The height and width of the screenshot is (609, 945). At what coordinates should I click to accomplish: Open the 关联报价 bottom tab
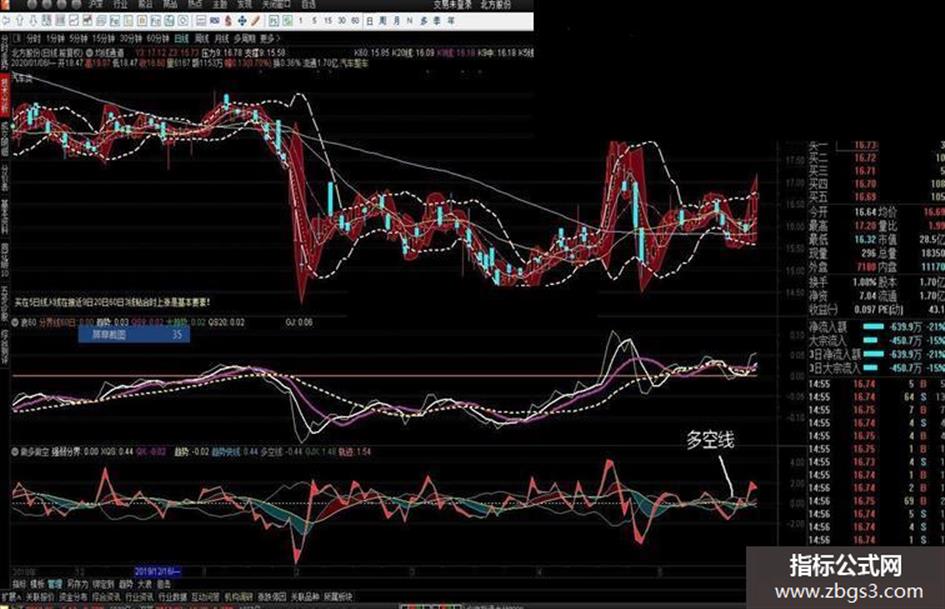pyautogui.click(x=40, y=597)
